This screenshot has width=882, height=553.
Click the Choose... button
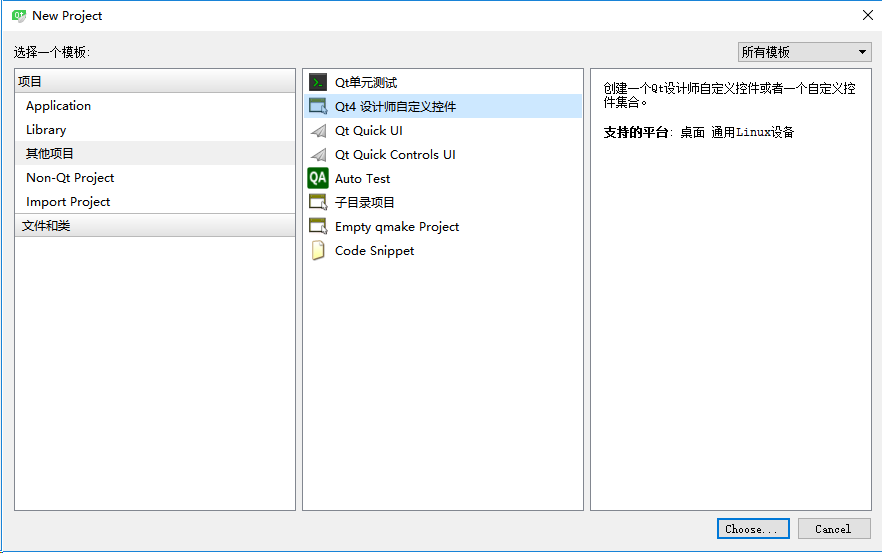tap(753, 529)
